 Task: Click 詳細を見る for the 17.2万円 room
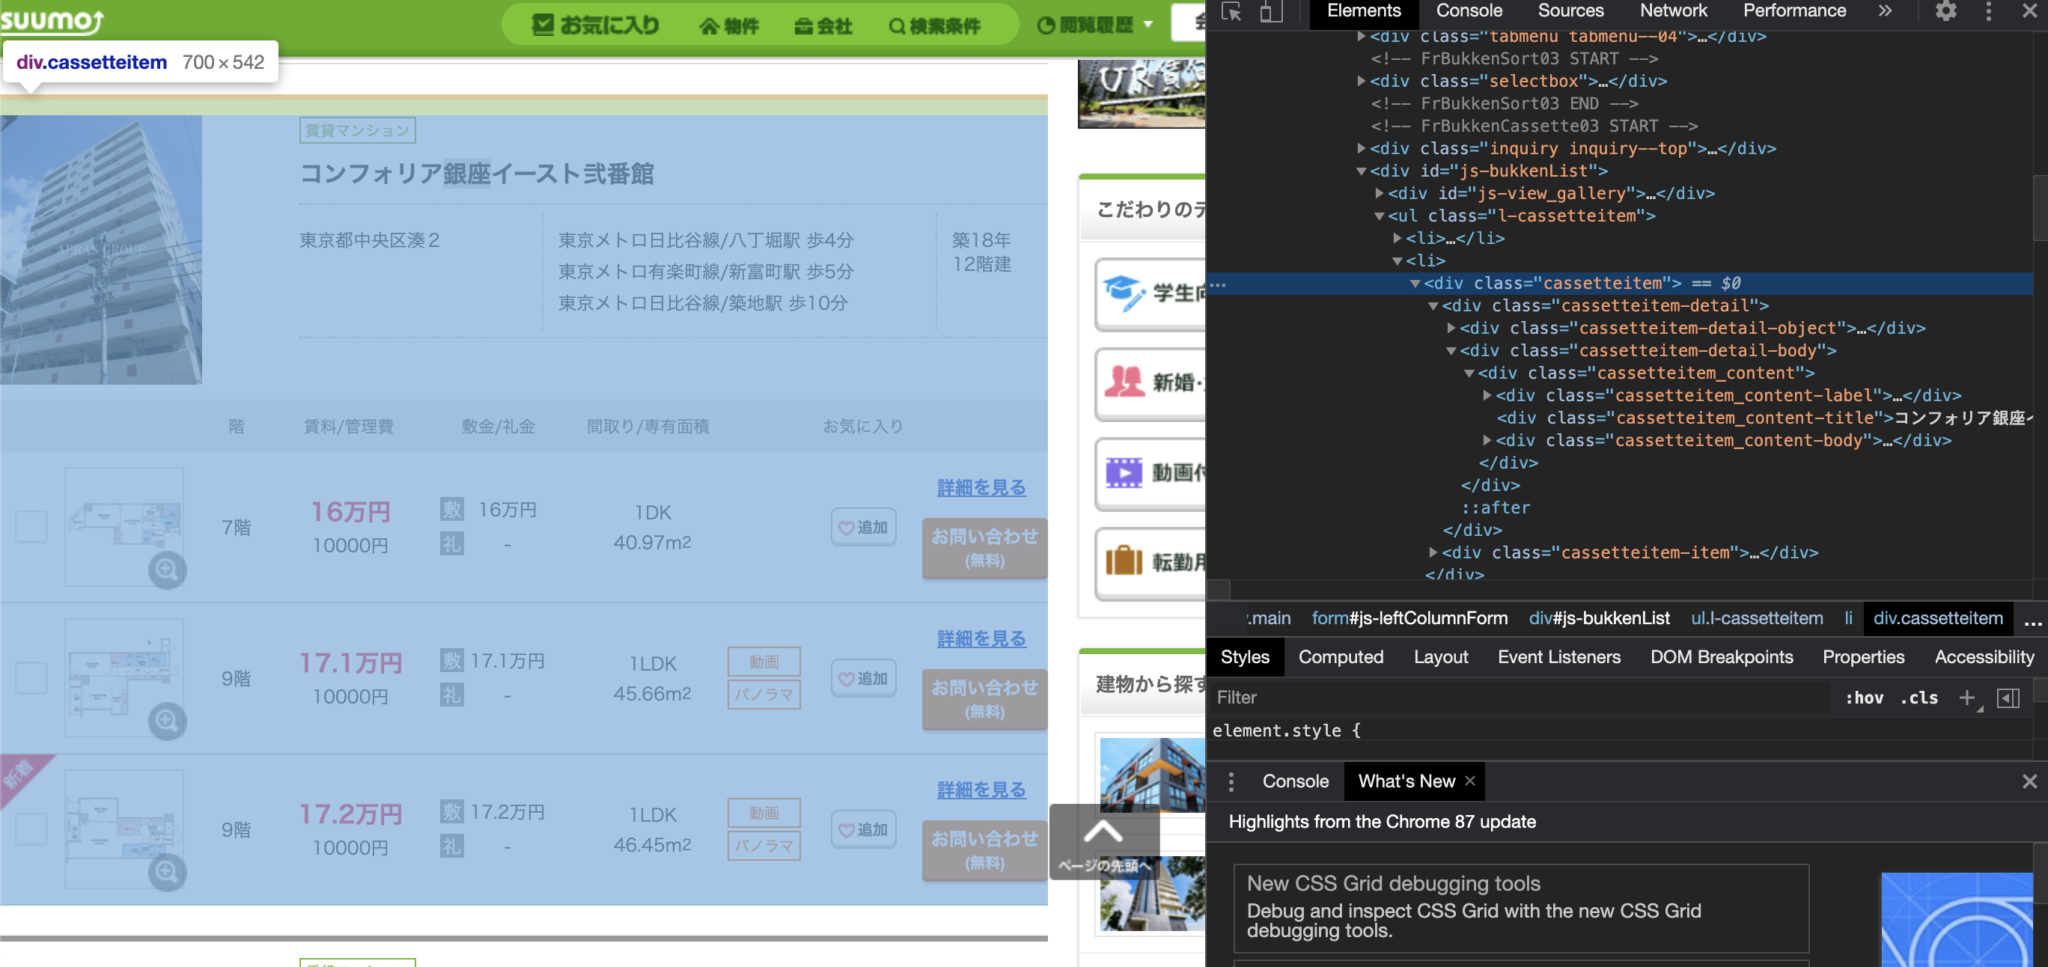981,790
